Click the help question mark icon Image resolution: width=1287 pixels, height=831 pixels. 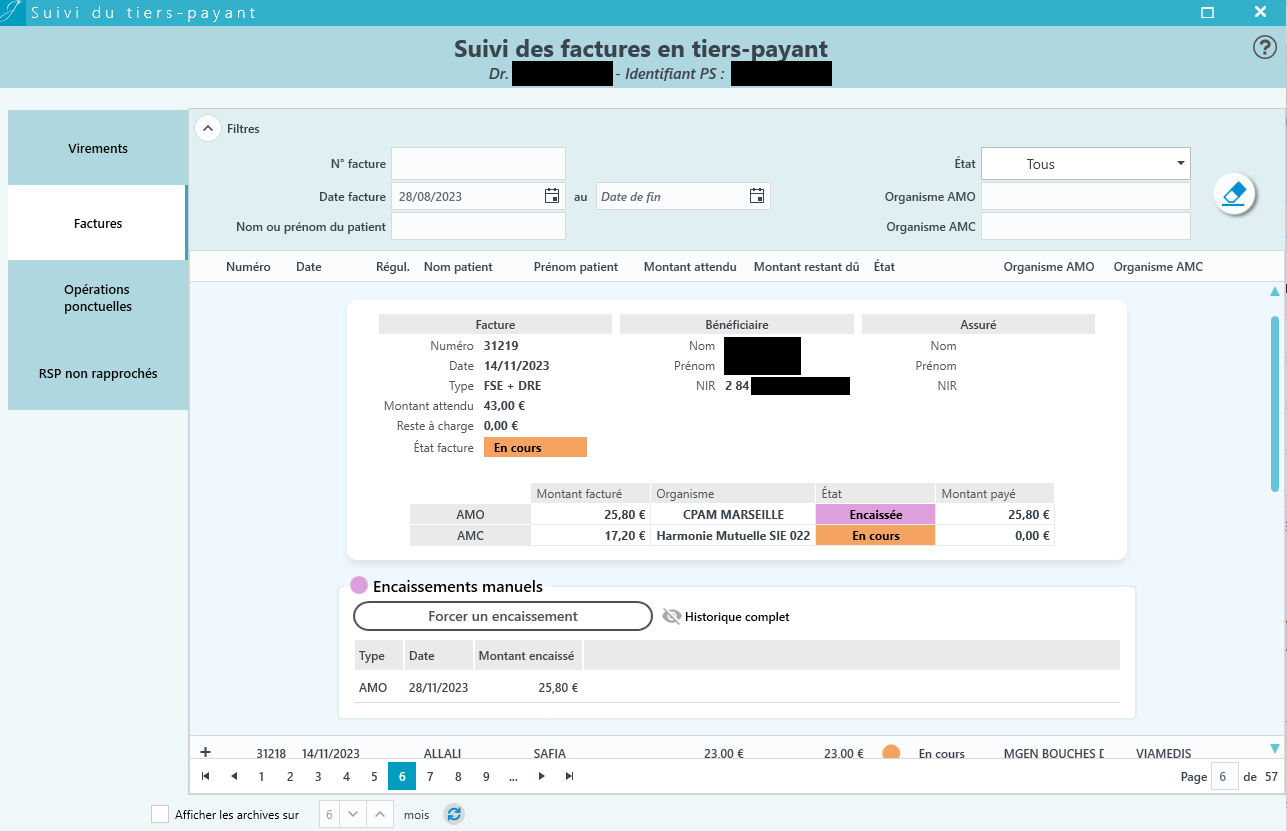(1264, 48)
